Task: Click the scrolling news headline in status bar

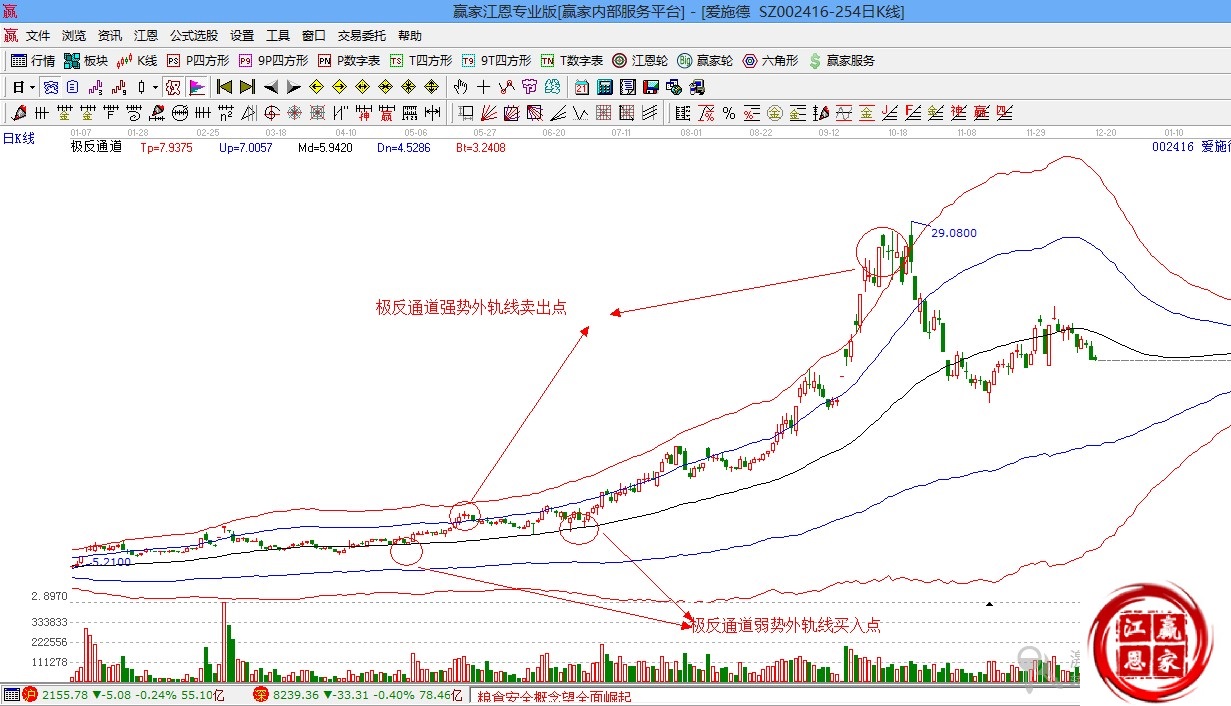Action: 555,696
